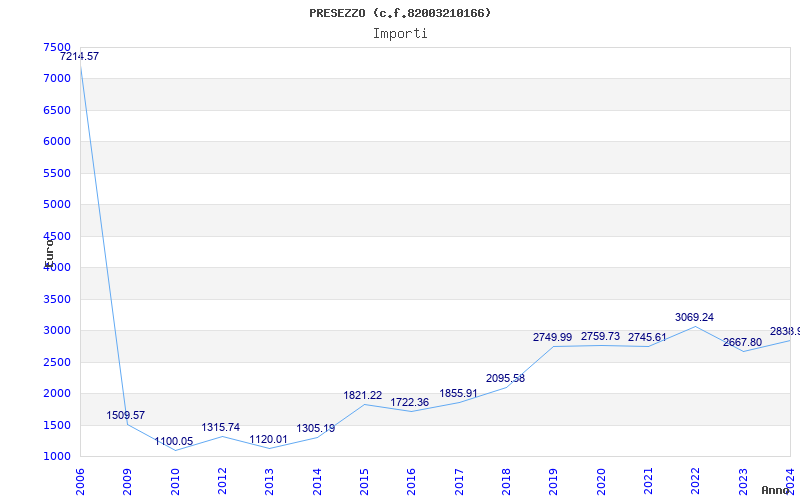Viewport: 800px width, 500px height.
Task: Select the 6500 y-axis tick label
Action: (x=57, y=110)
